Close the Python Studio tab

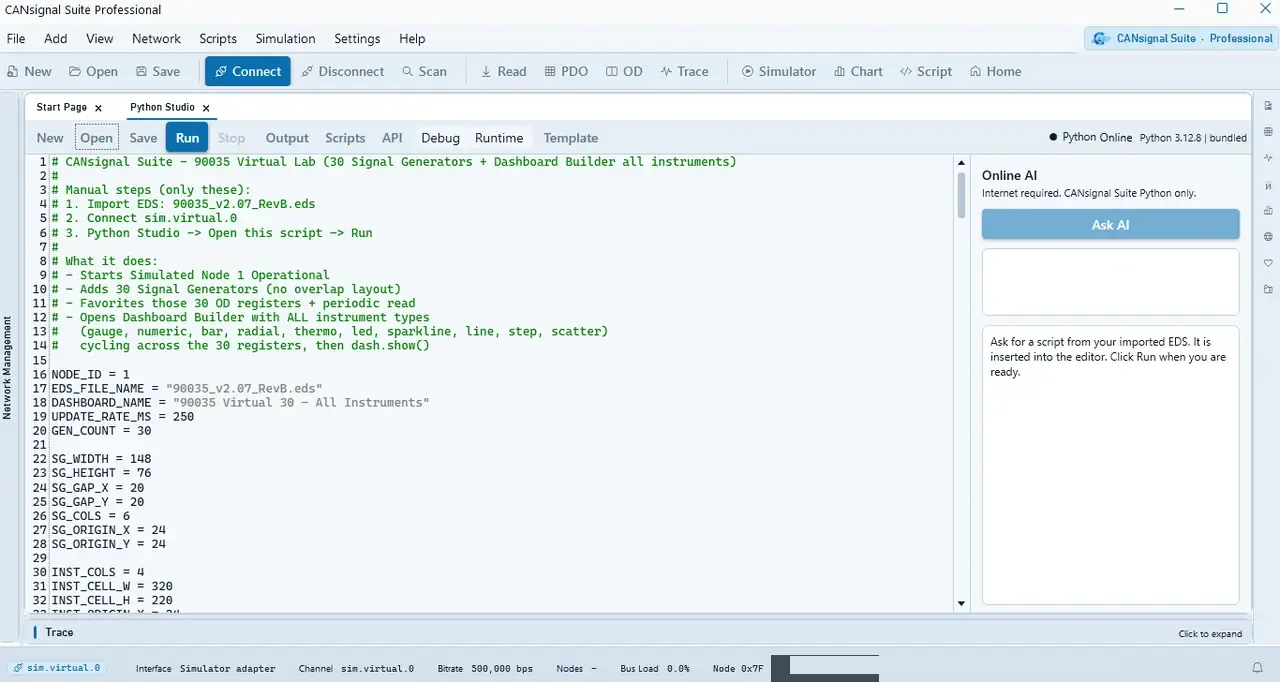click(x=206, y=108)
